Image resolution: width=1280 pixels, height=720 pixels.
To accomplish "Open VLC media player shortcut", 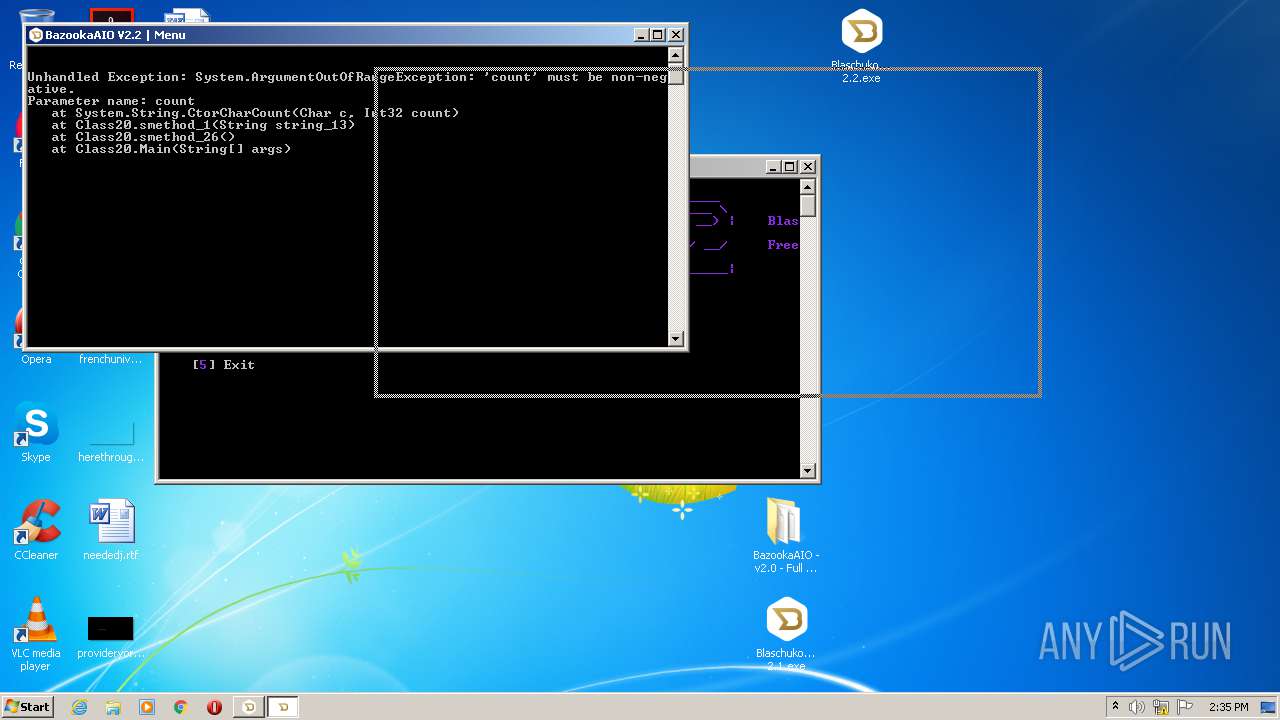I will (x=36, y=634).
